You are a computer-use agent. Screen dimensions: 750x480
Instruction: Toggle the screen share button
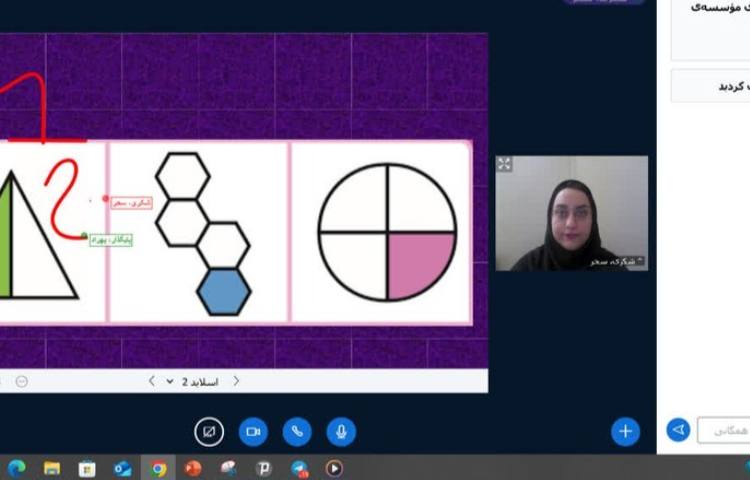[x=209, y=431]
